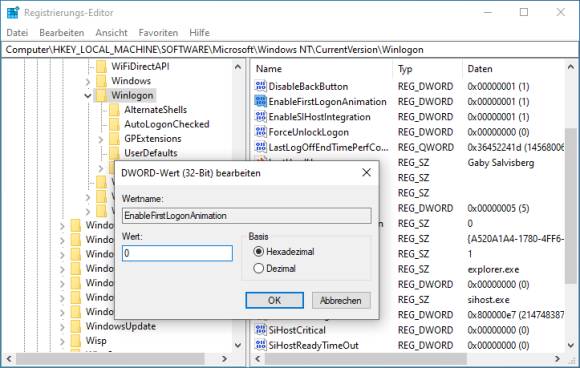580x368 pixels.
Task: Close the DWORD-Wert bearbeiten dialog
Action: pos(366,172)
